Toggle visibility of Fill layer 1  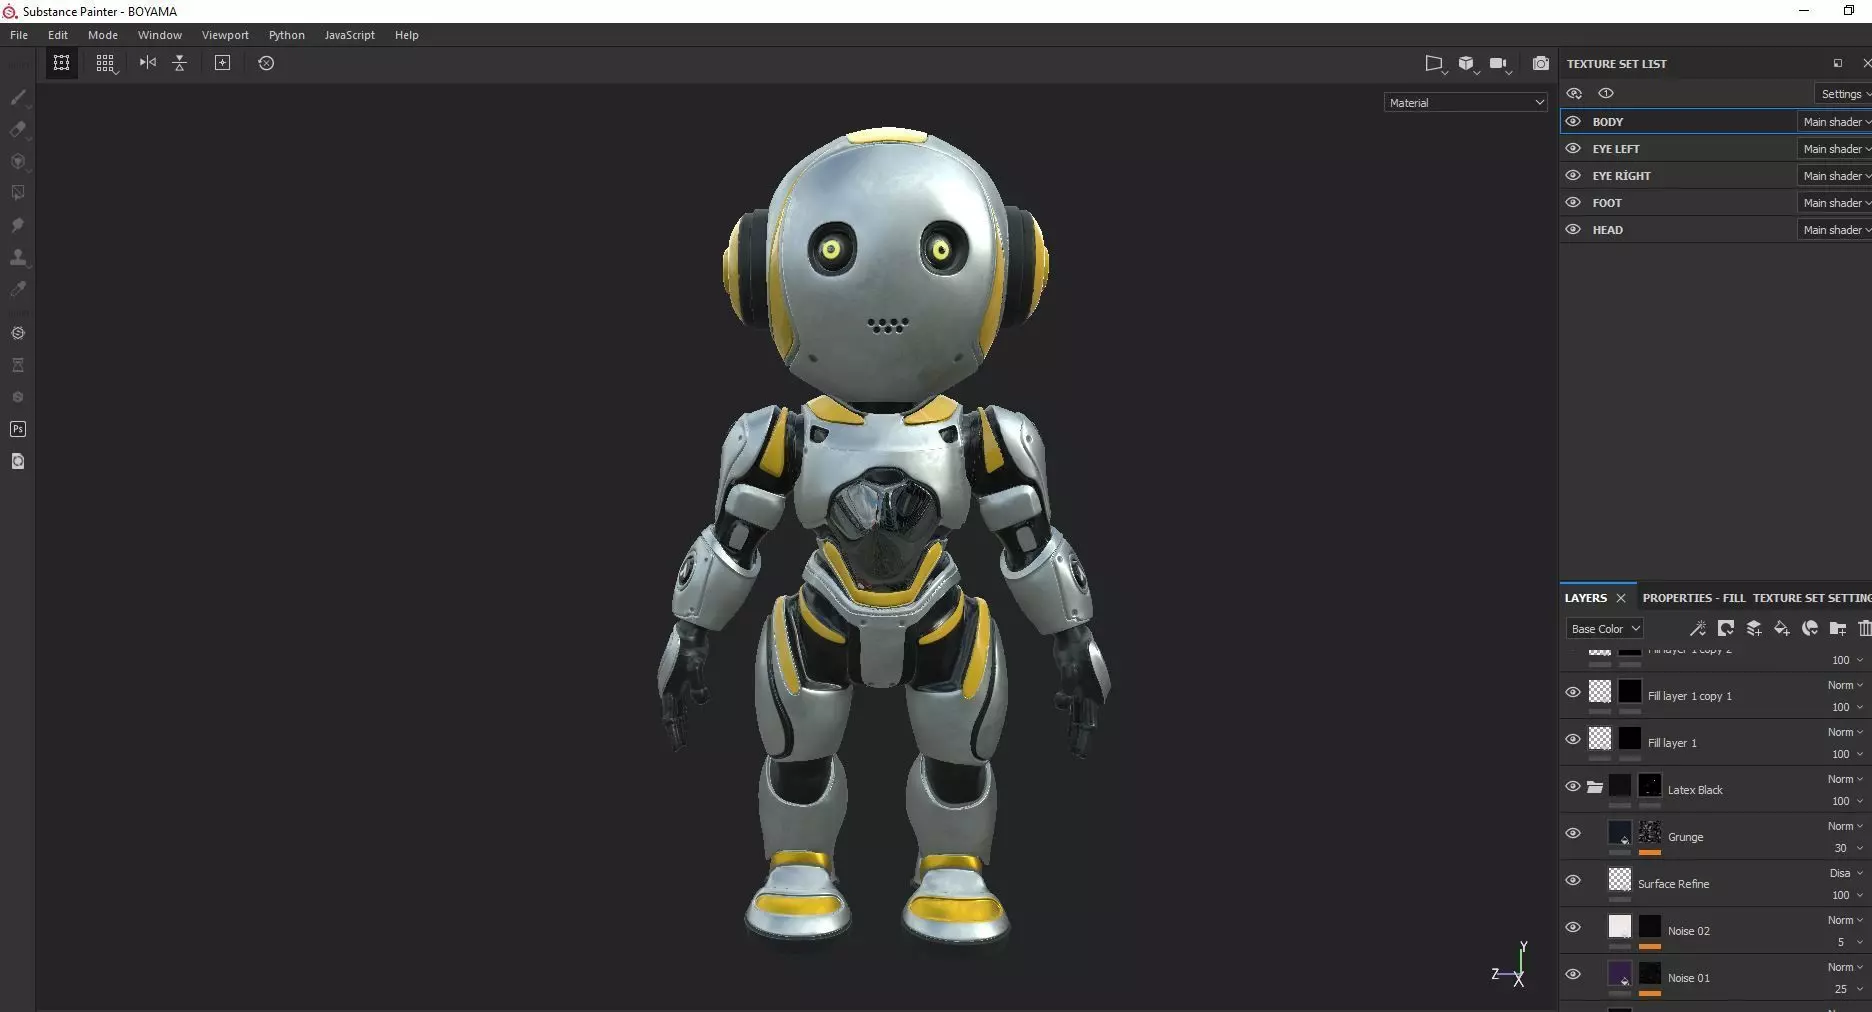click(x=1573, y=739)
